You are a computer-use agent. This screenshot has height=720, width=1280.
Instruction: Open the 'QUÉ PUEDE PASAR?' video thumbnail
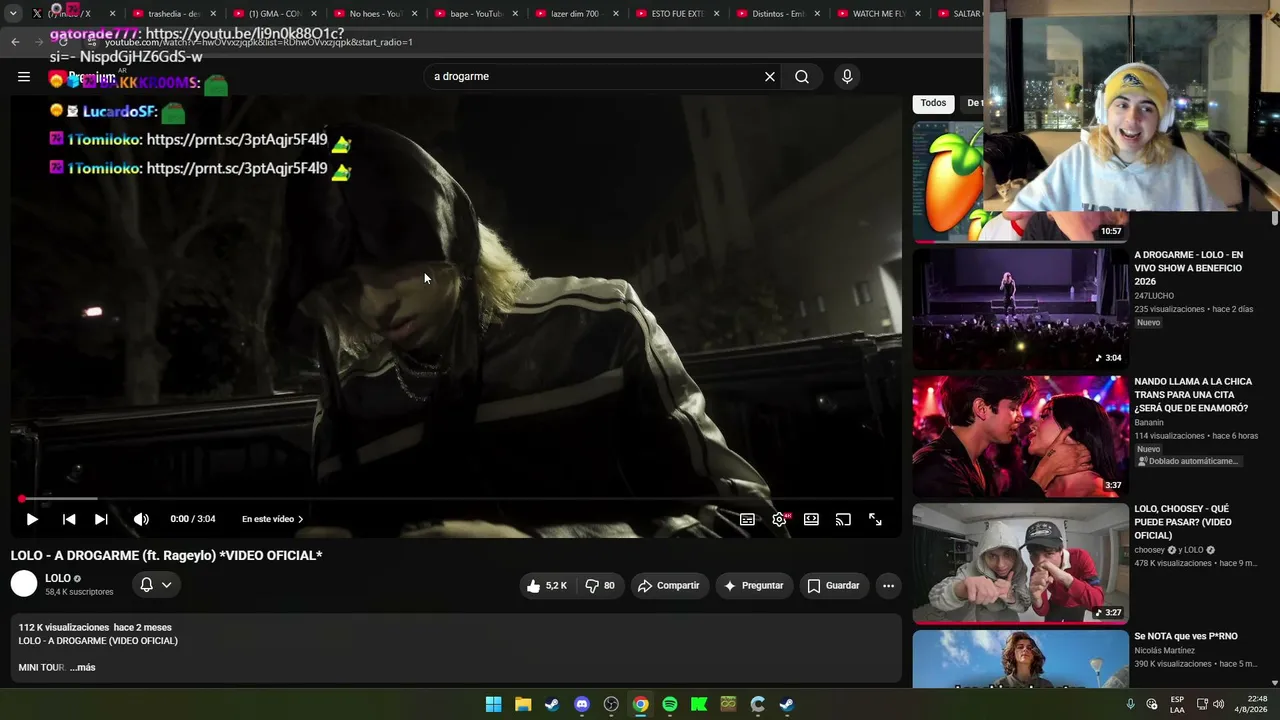coord(1020,563)
